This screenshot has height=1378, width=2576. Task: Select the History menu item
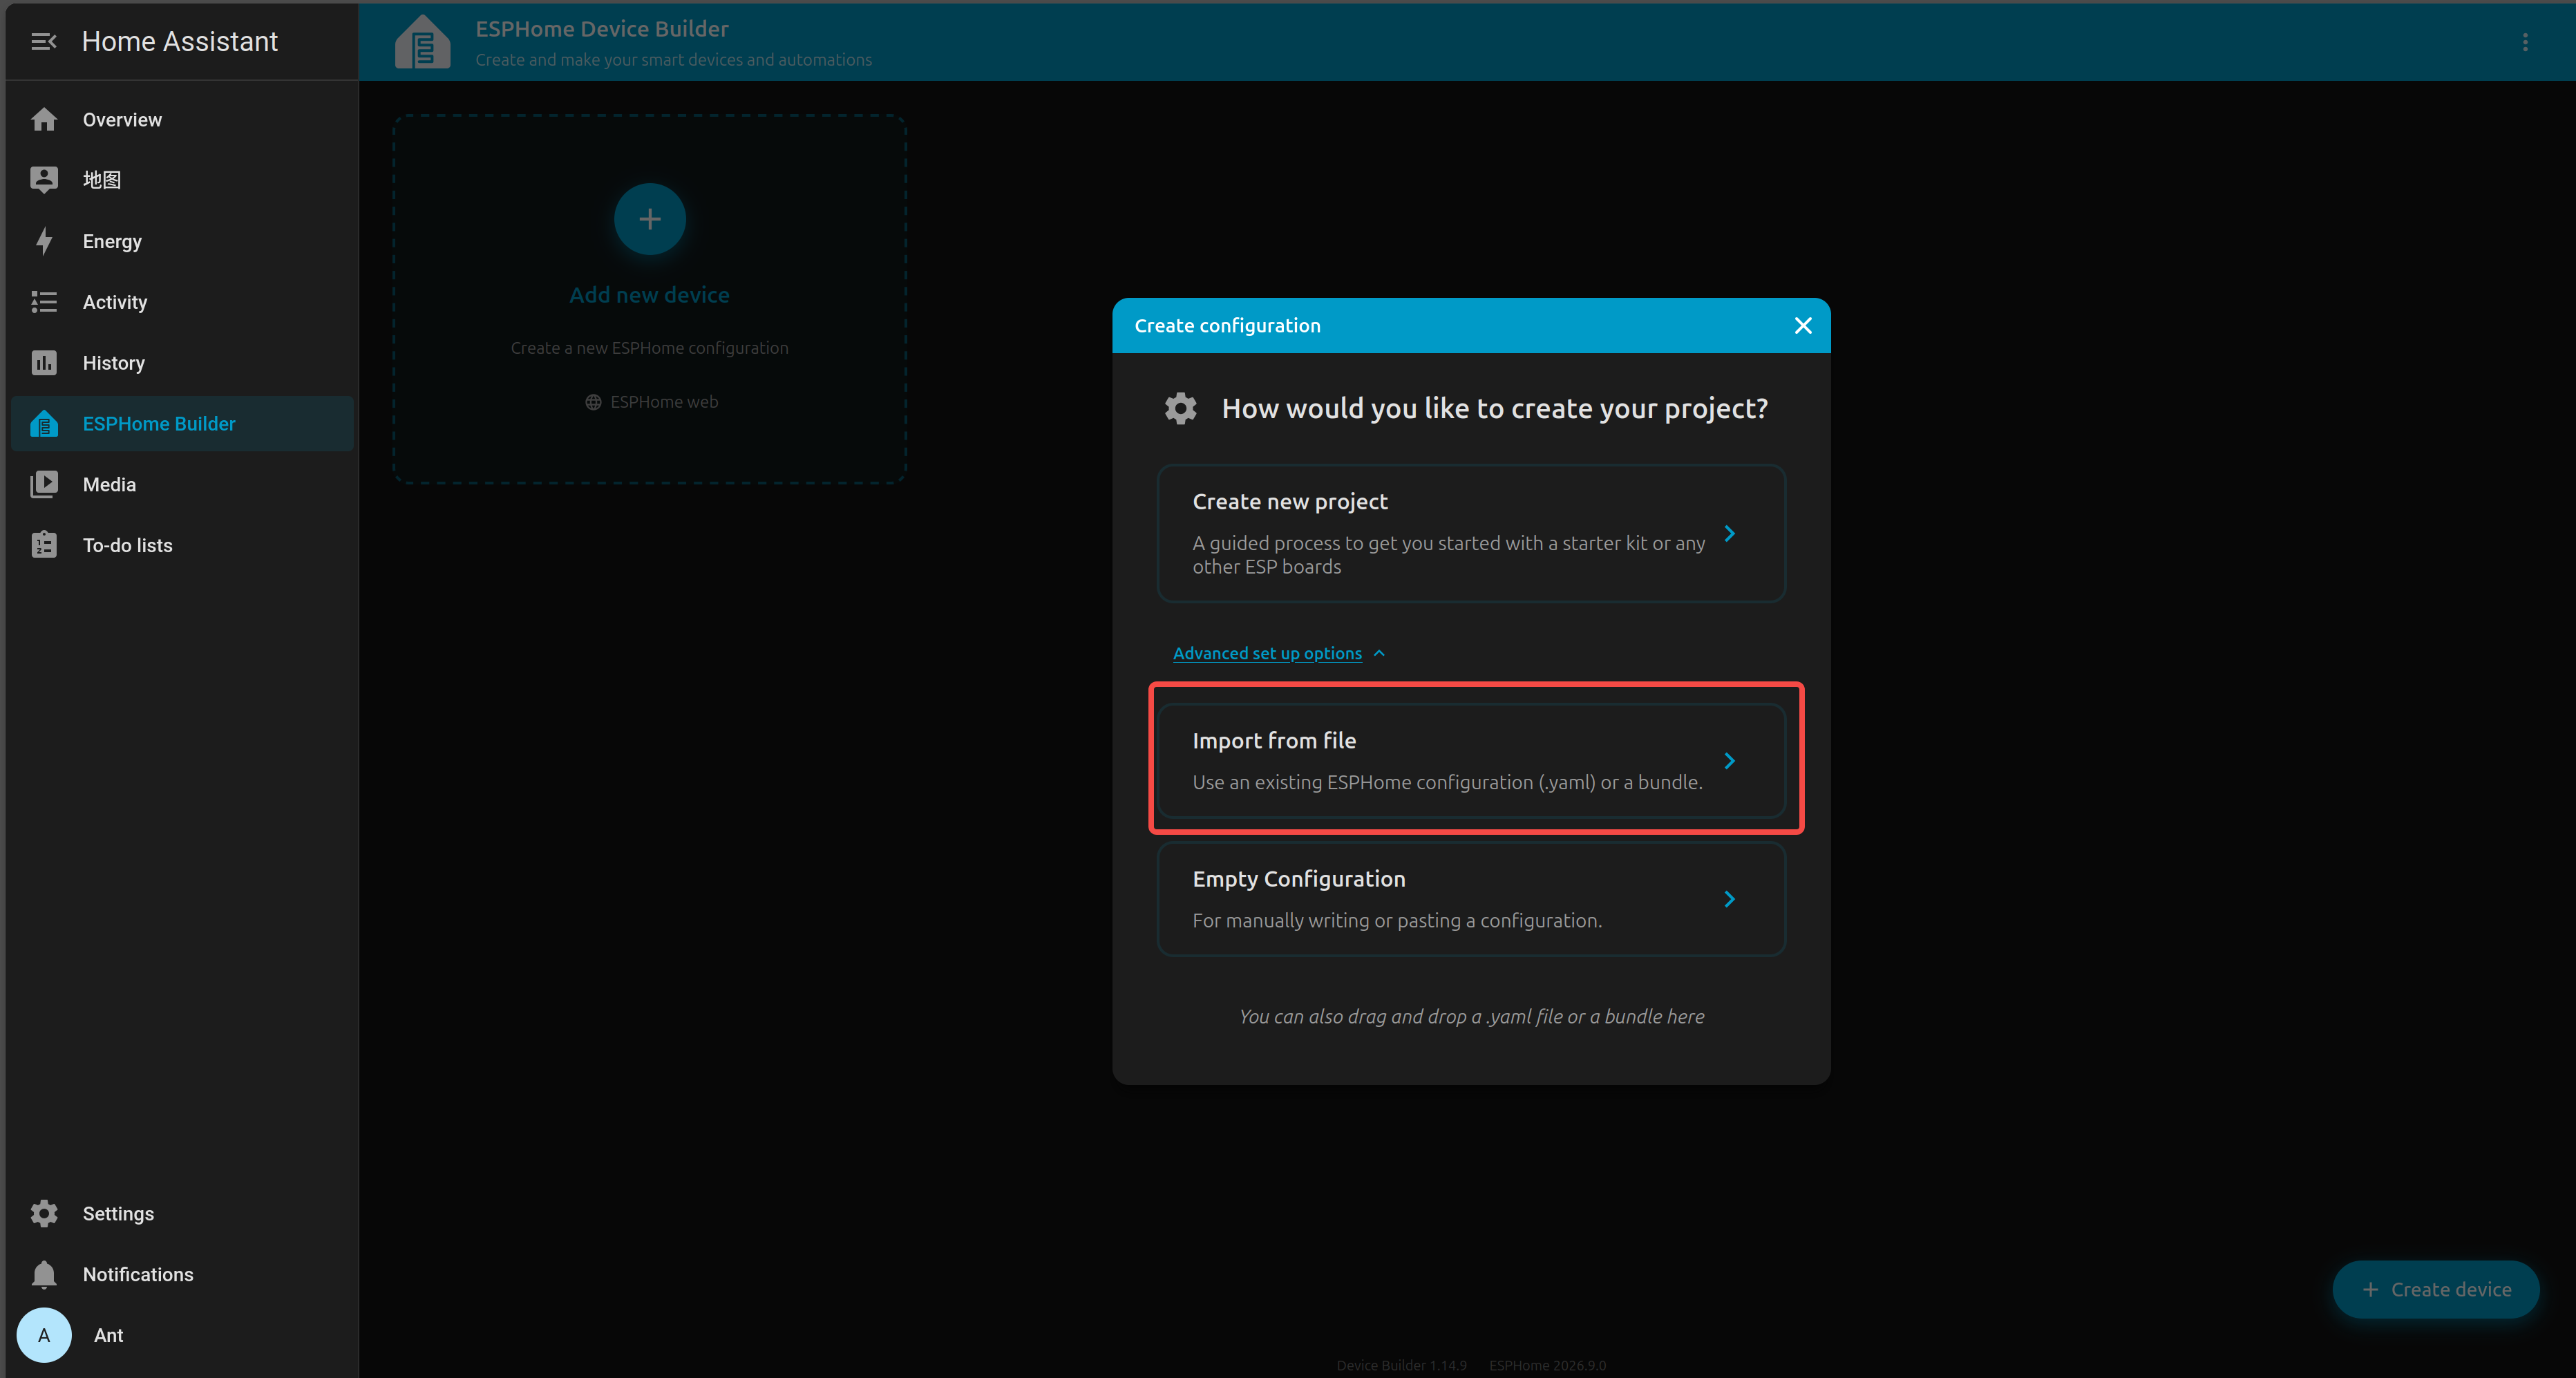tap(182, 363)
